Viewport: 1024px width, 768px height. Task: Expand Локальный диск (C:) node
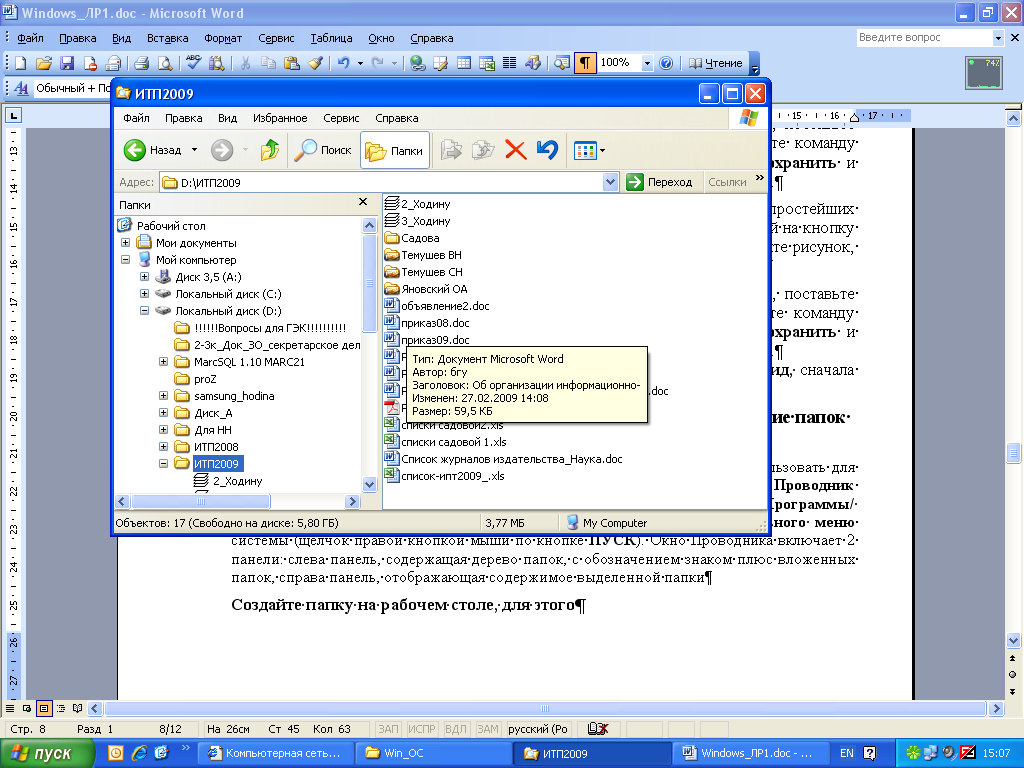click(x=144, y=294)
